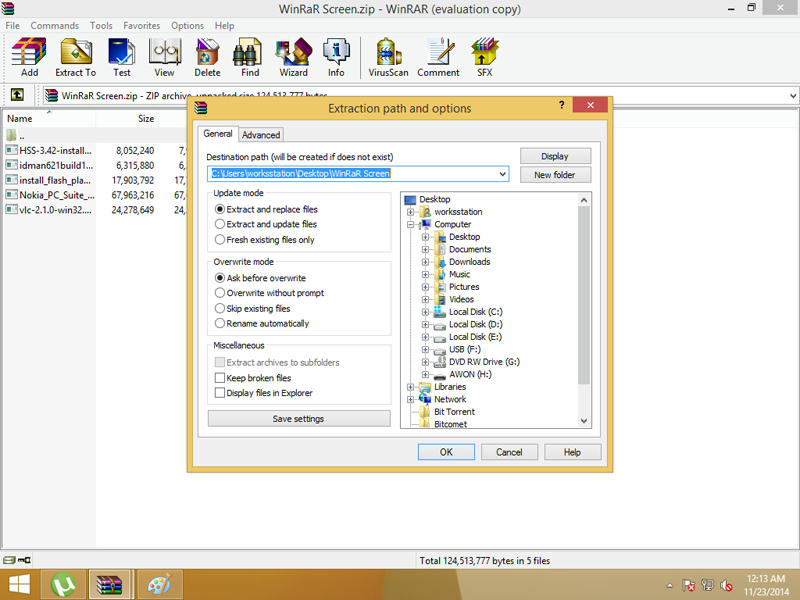The image size is (800, 600).
Task: Click the dialog Help button
Action: pyautogui.click(x=572, y=452)
